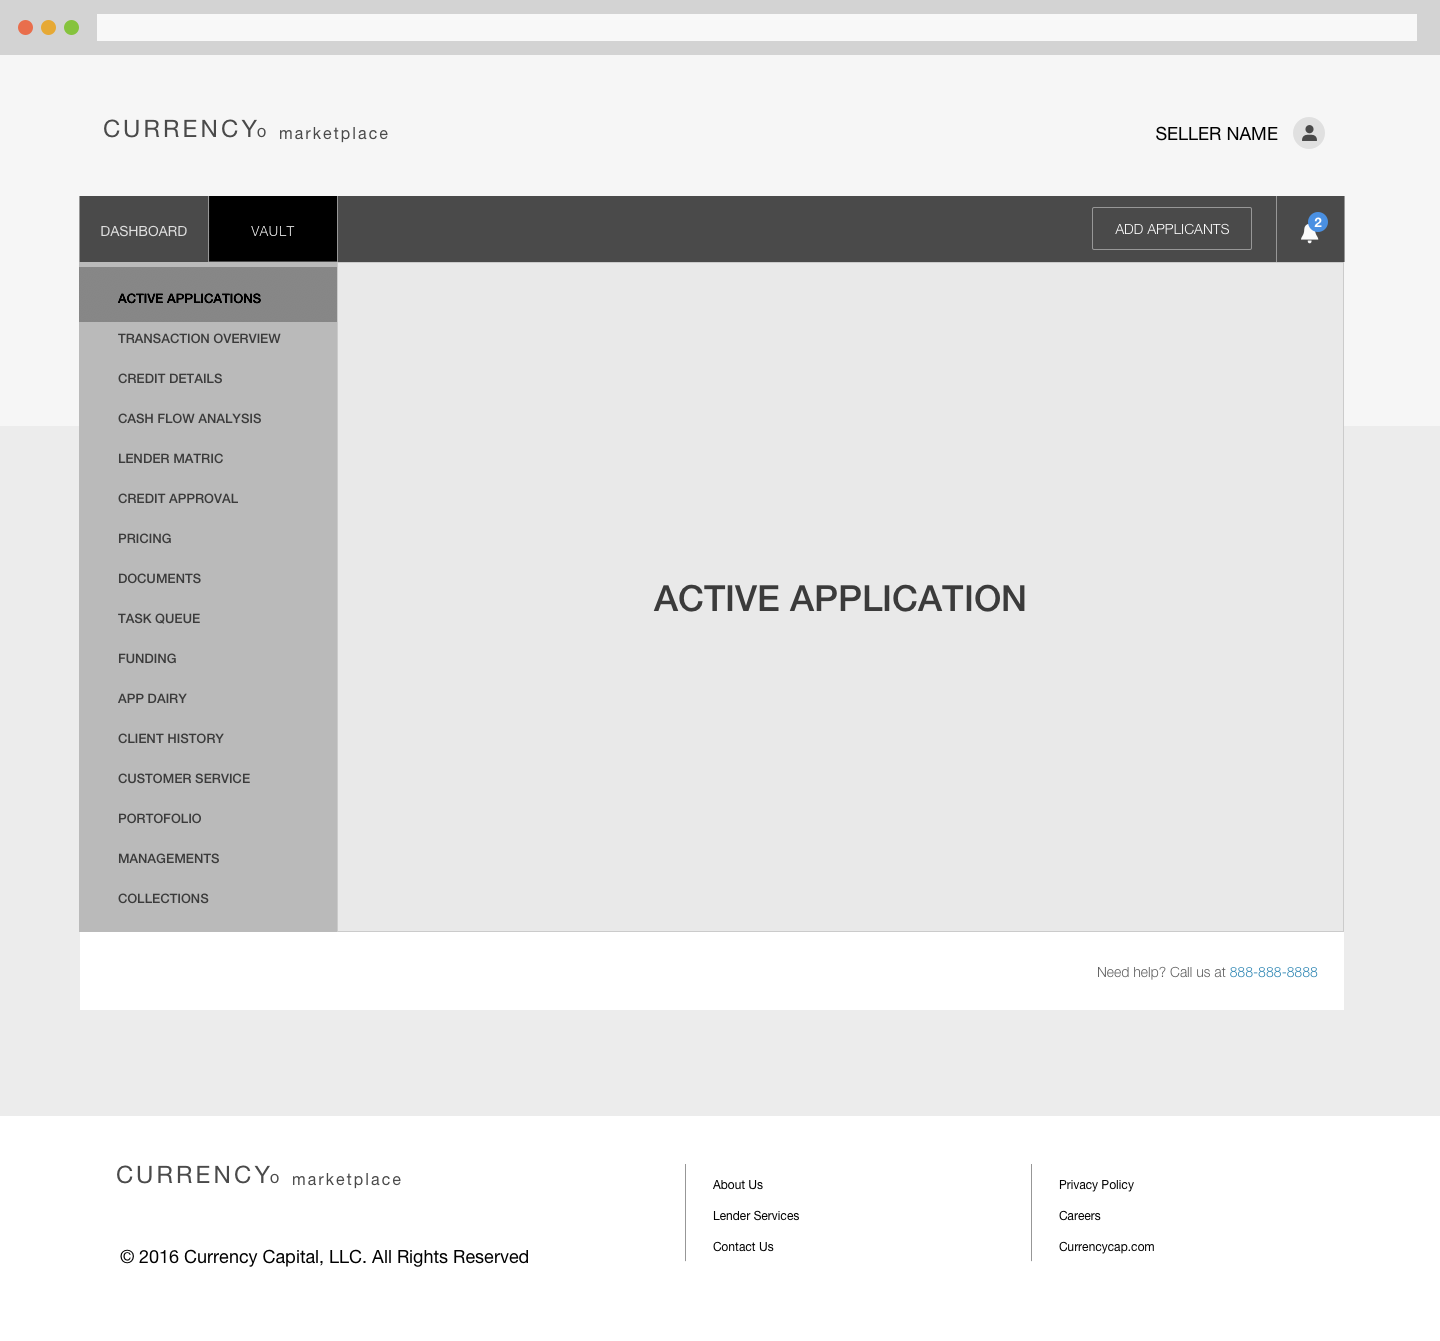This screenshot has width=1440, height=1341.
Task: Open the About Us footer link
Action: tap(738, 1185)
